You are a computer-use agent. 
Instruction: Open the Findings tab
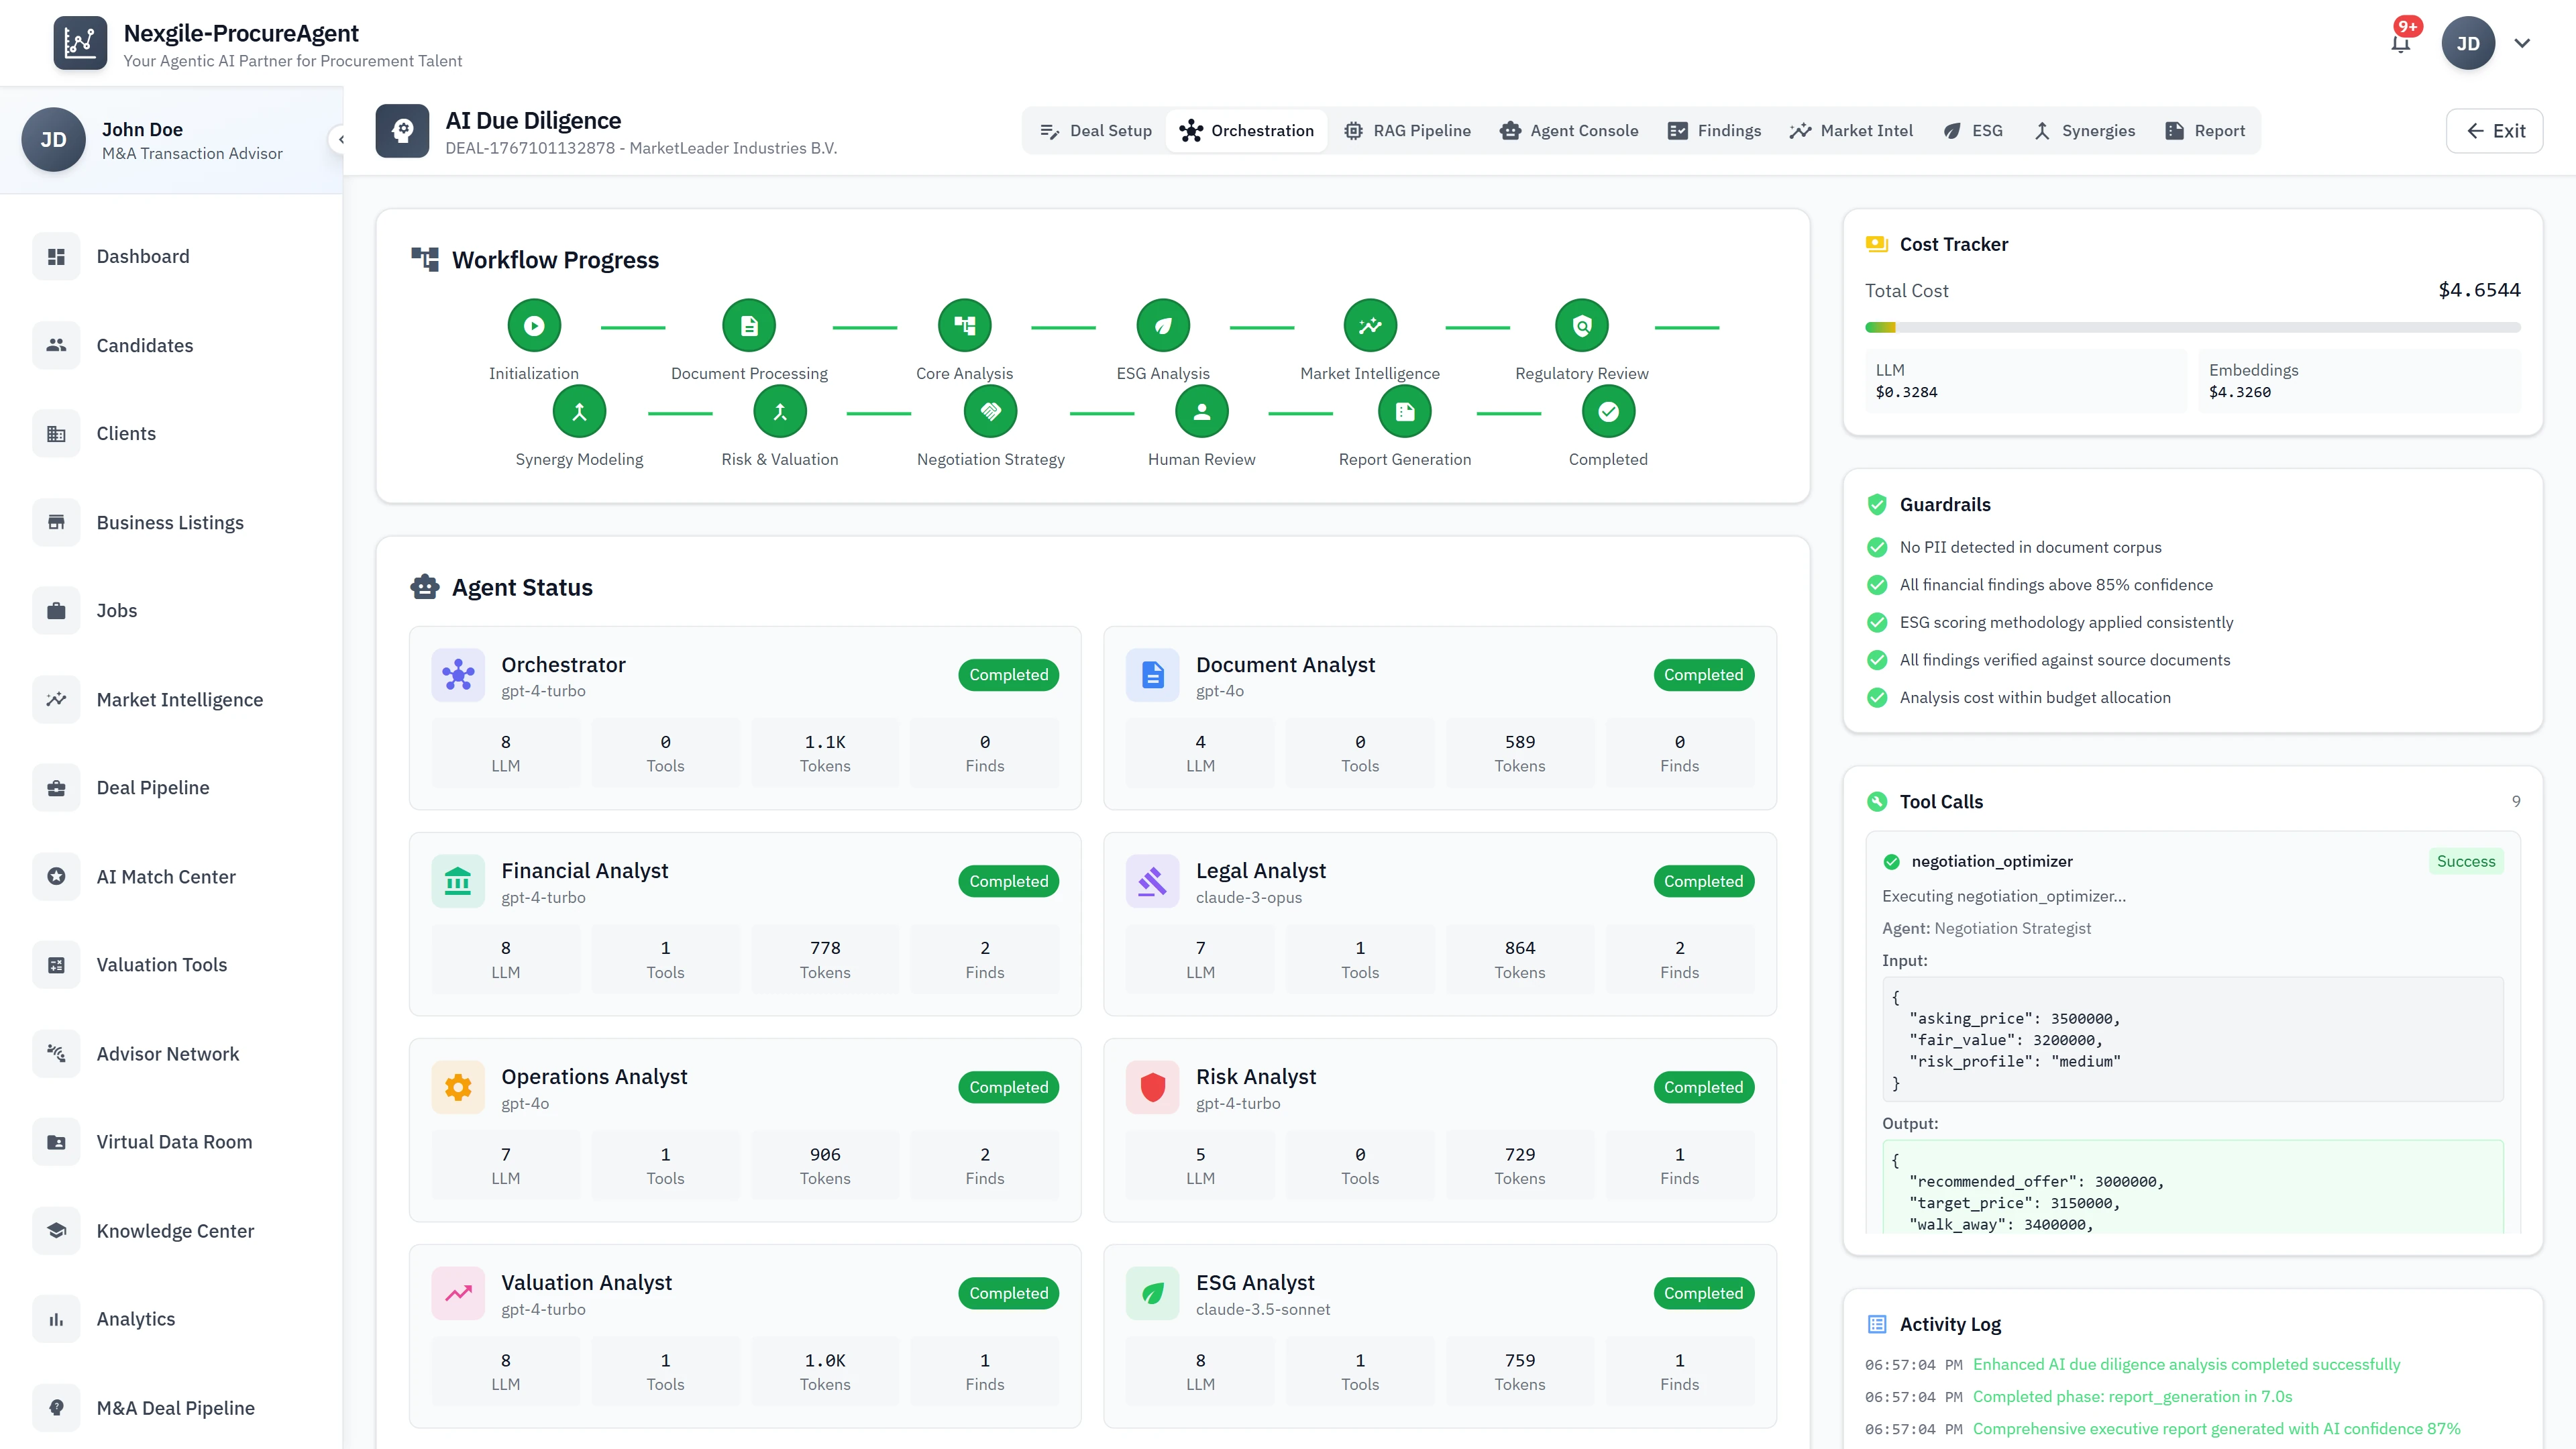point(1713,130)
